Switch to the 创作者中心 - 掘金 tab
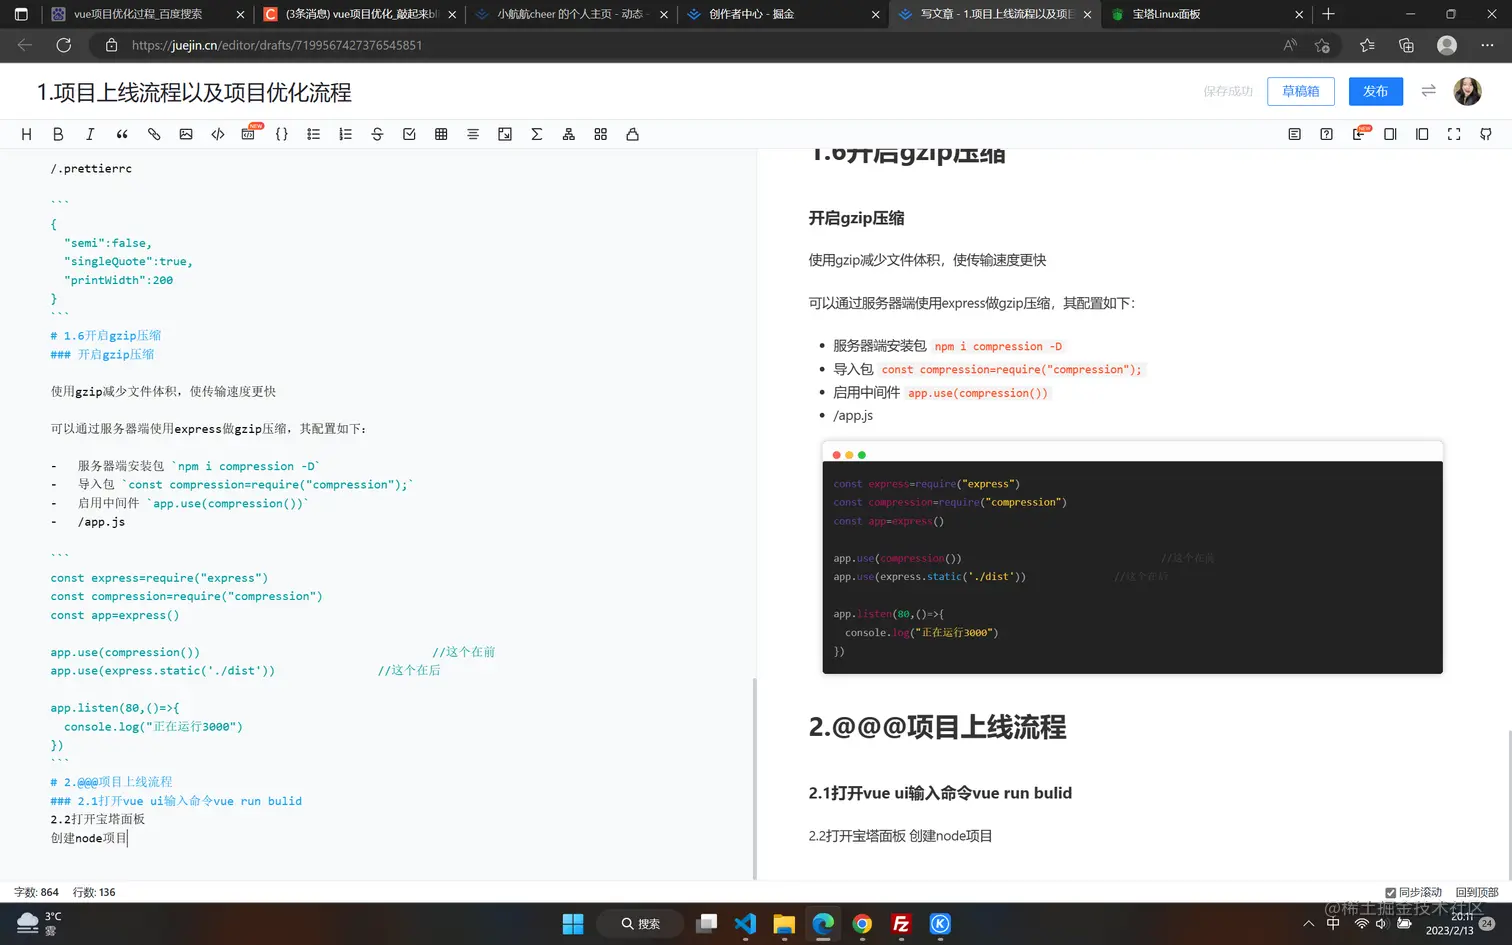The width and height of the screenshot is (1512, 945). click(x=783, y=14)
